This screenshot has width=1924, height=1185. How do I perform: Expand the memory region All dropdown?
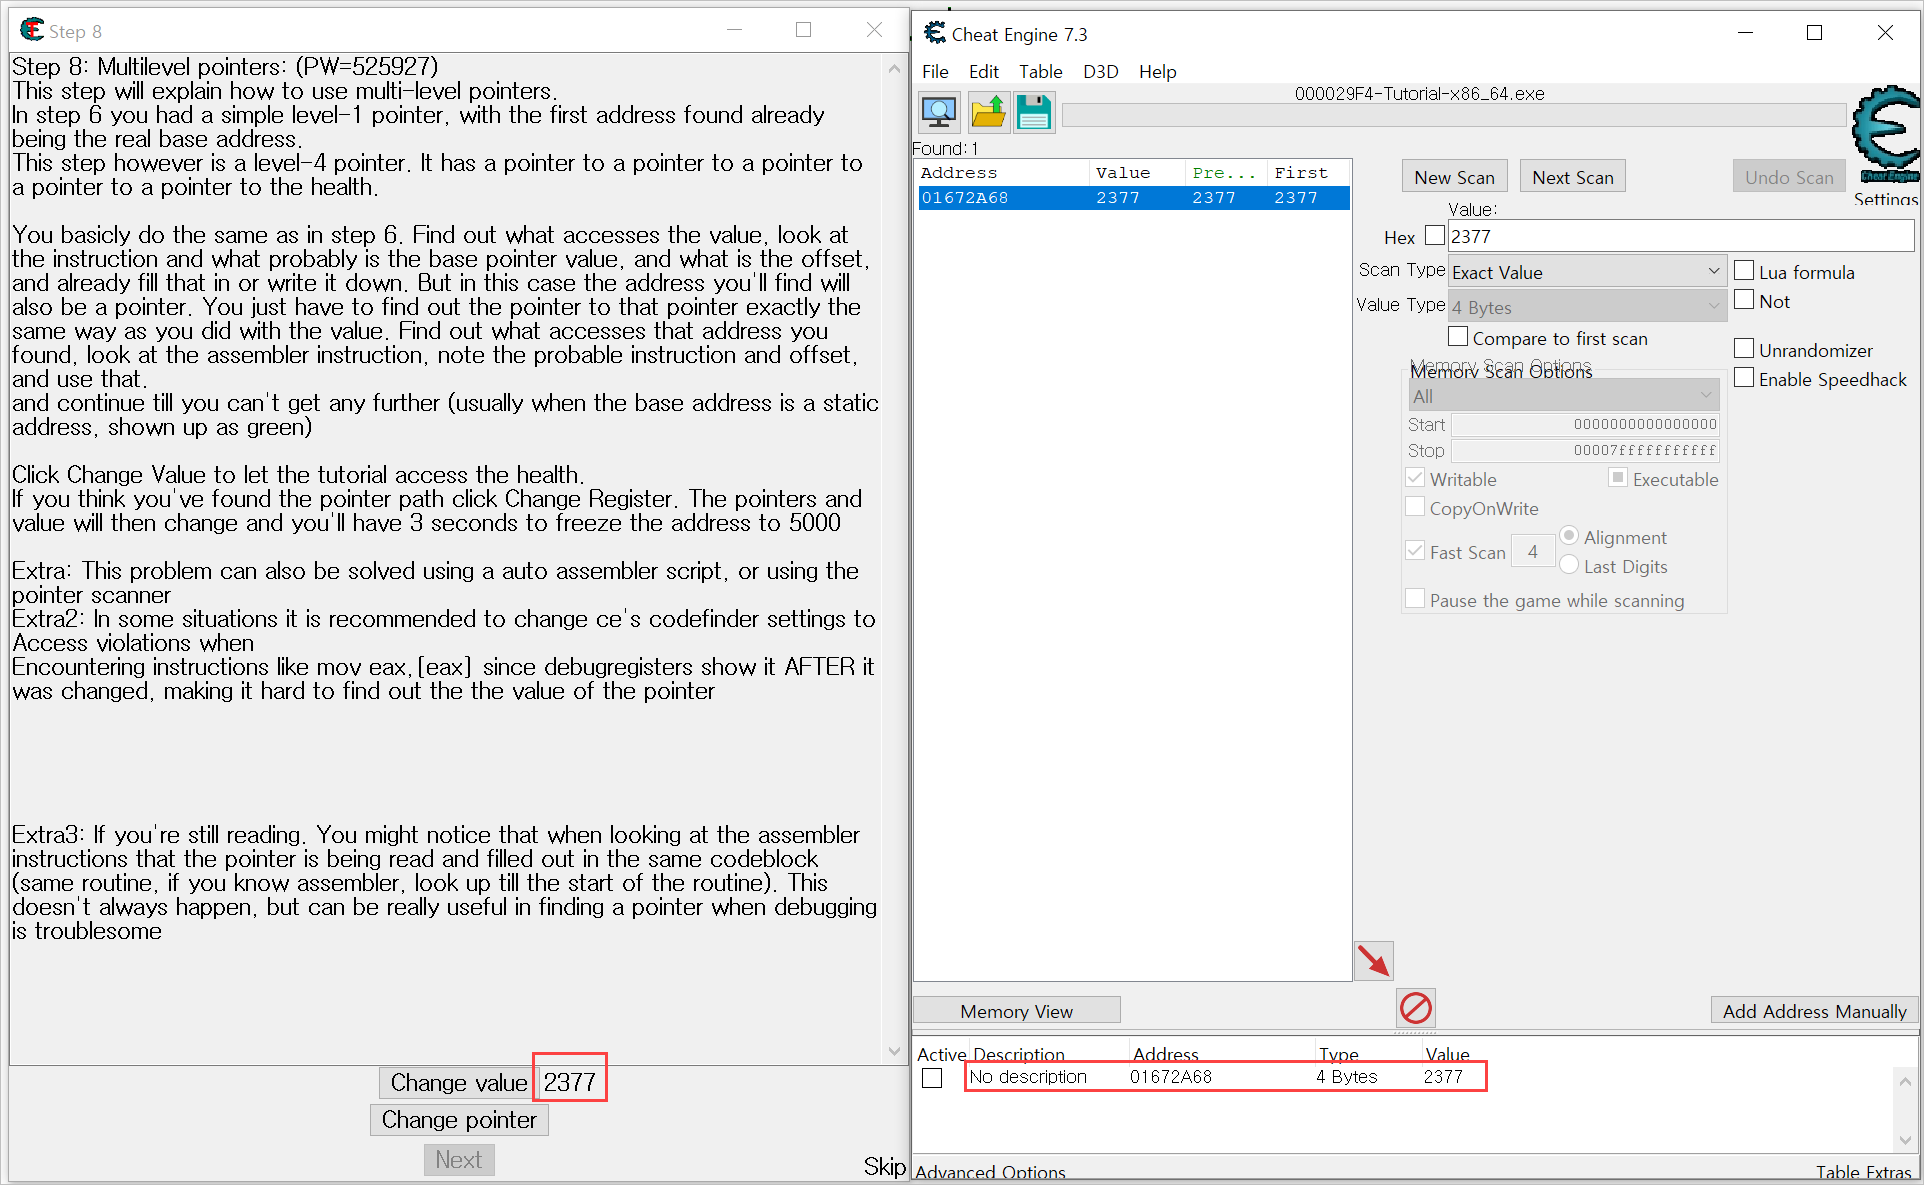click(1563, 396)
